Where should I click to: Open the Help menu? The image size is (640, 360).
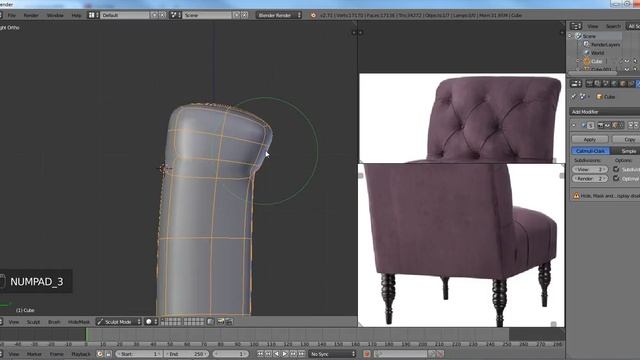click(x=76, y=15)
